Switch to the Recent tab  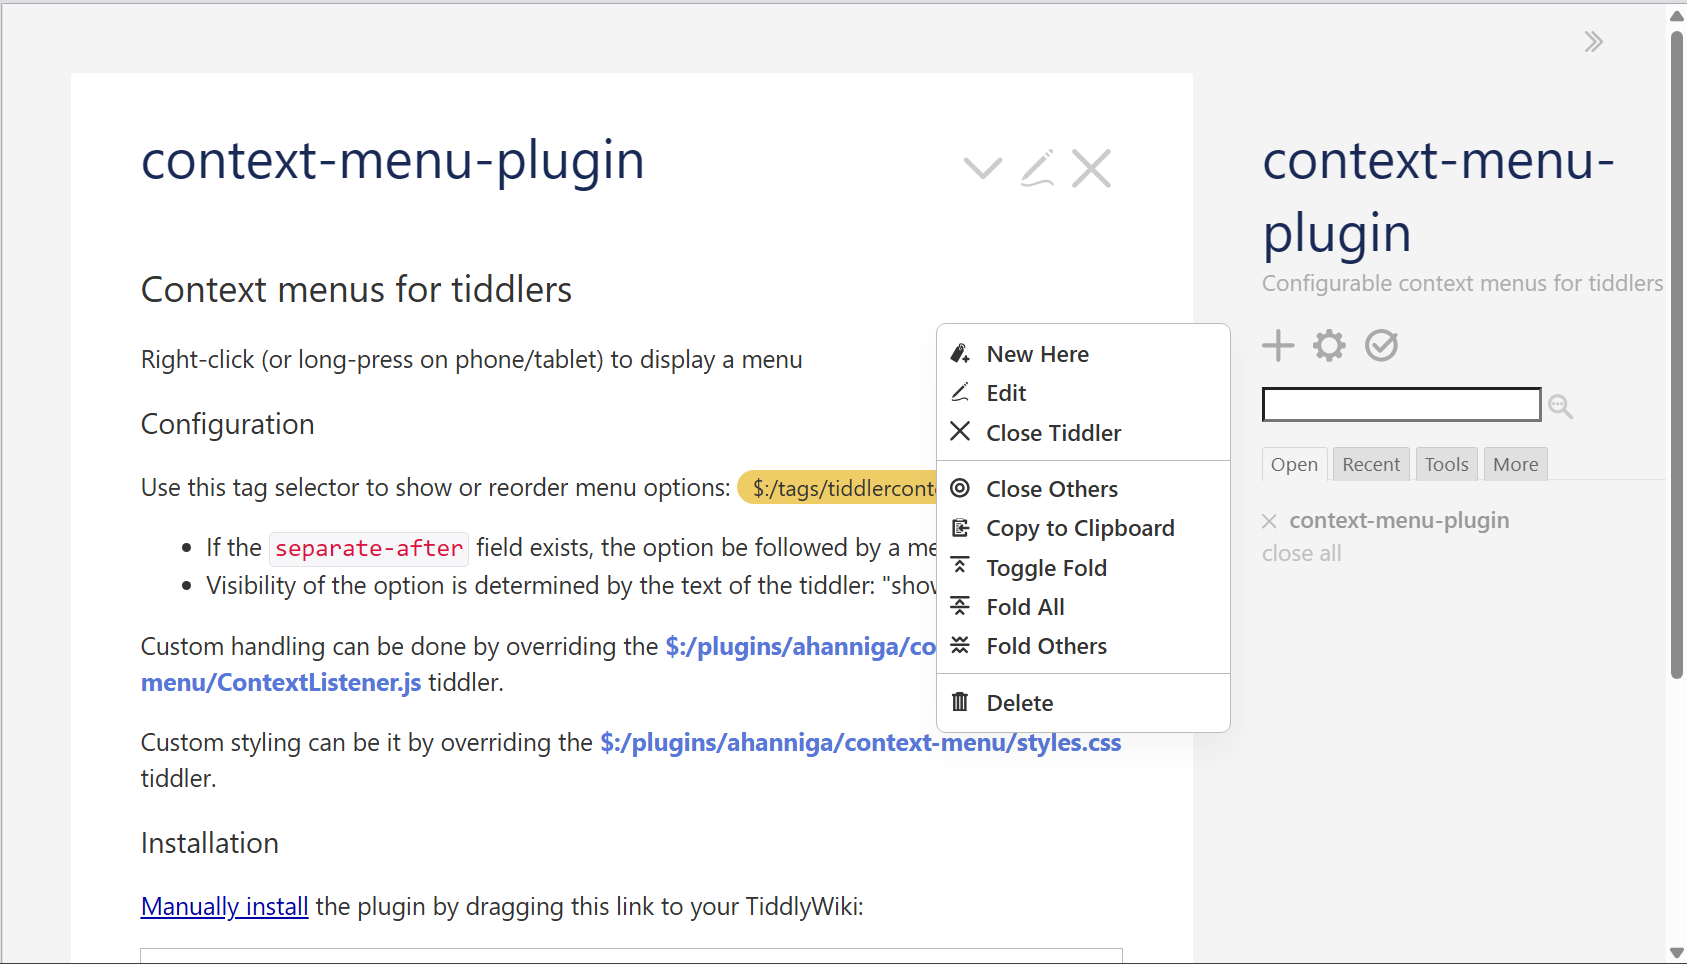click(x=1371, y=464)
